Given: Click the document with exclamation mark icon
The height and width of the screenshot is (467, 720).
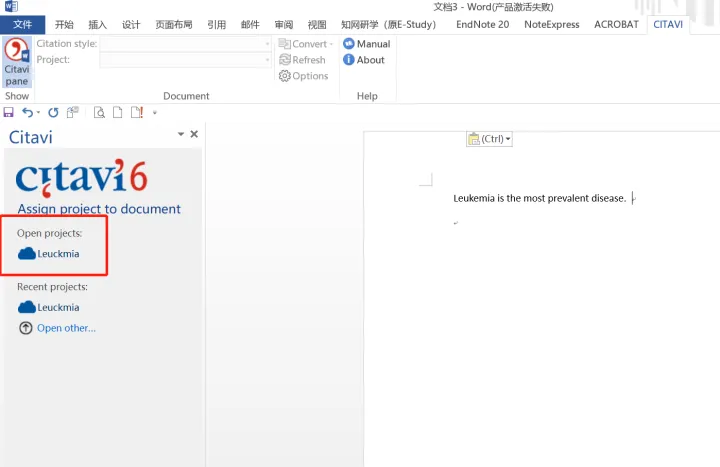Looking at the screenshot, I should (x=137, y=113).
